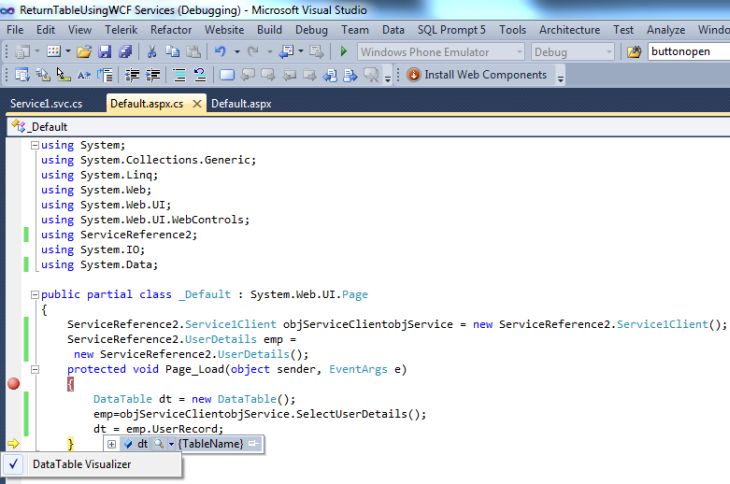Image resolution: width=730 pixels, height=484 pixels.
Task: Open the Test menu
Action: click(x=623, y=30)
